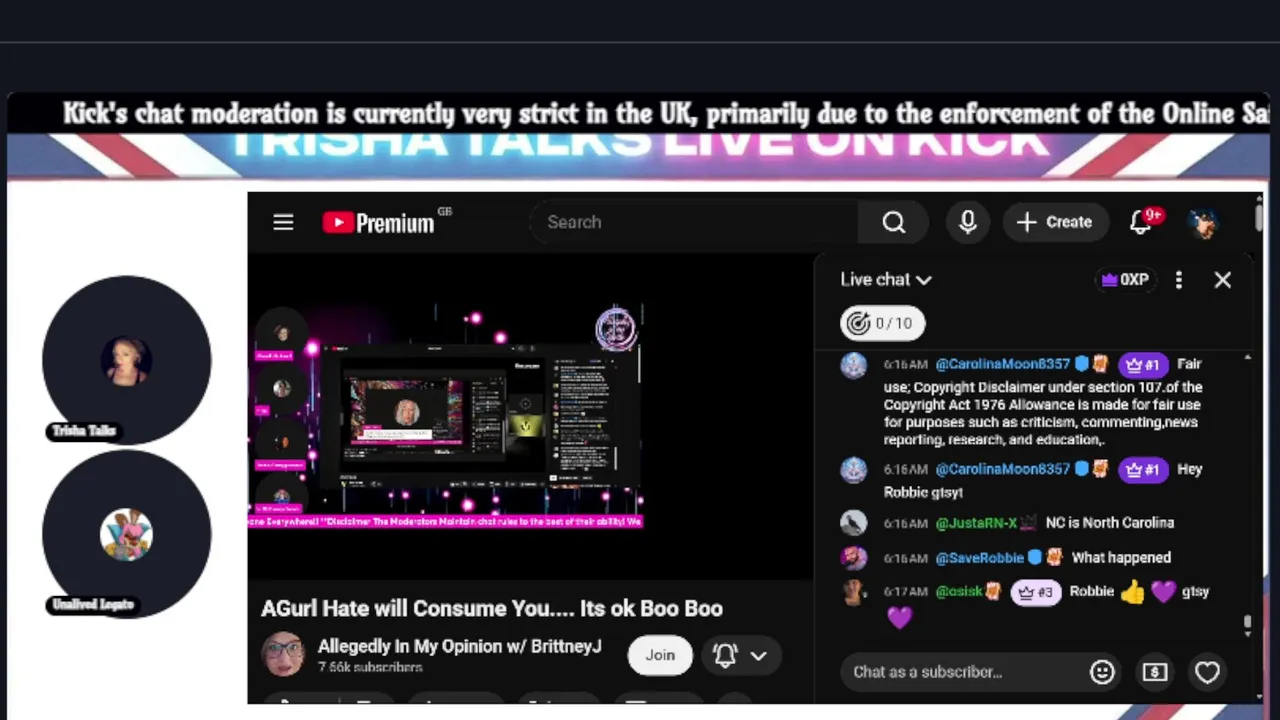This screenshot has height=720, width=1280.
Task: Click the 0XP crown points indicator
Action: (x=1124, y=280)
